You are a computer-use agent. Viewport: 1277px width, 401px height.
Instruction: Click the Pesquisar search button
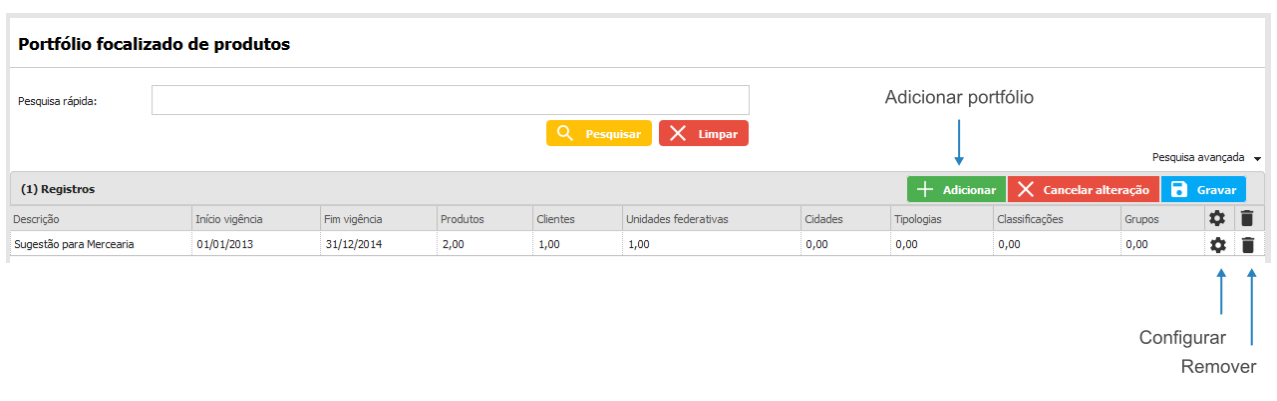[x=599, y=133]
